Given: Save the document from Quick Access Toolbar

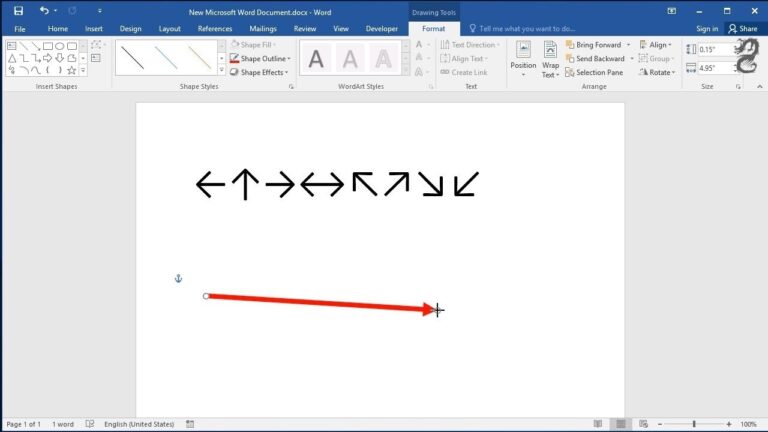Looking at the screenshot, I should pyautogui.click(x=18, y=11).
